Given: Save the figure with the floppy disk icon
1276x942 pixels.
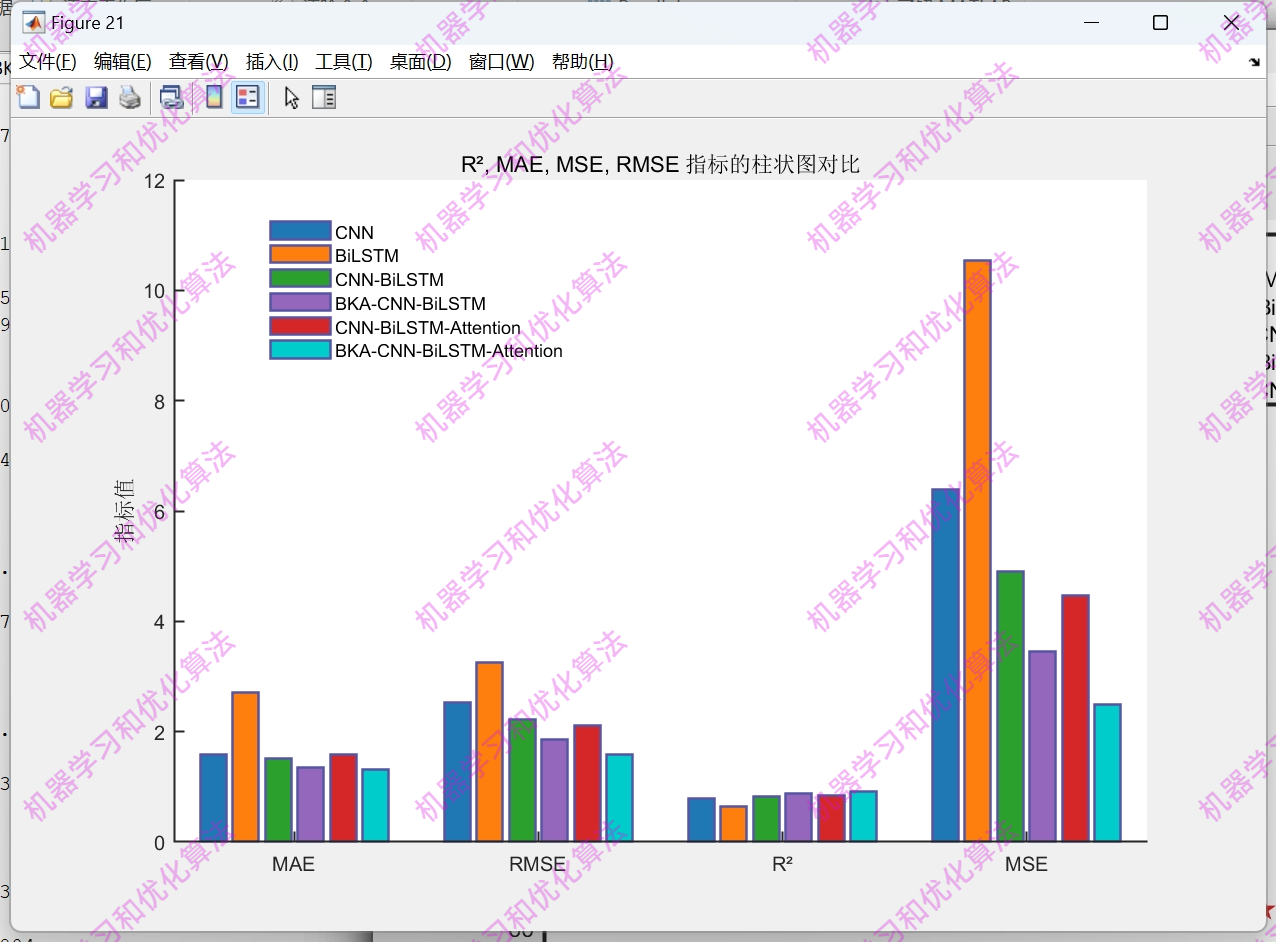Looking at the screenshot, I should pos(96,97).
